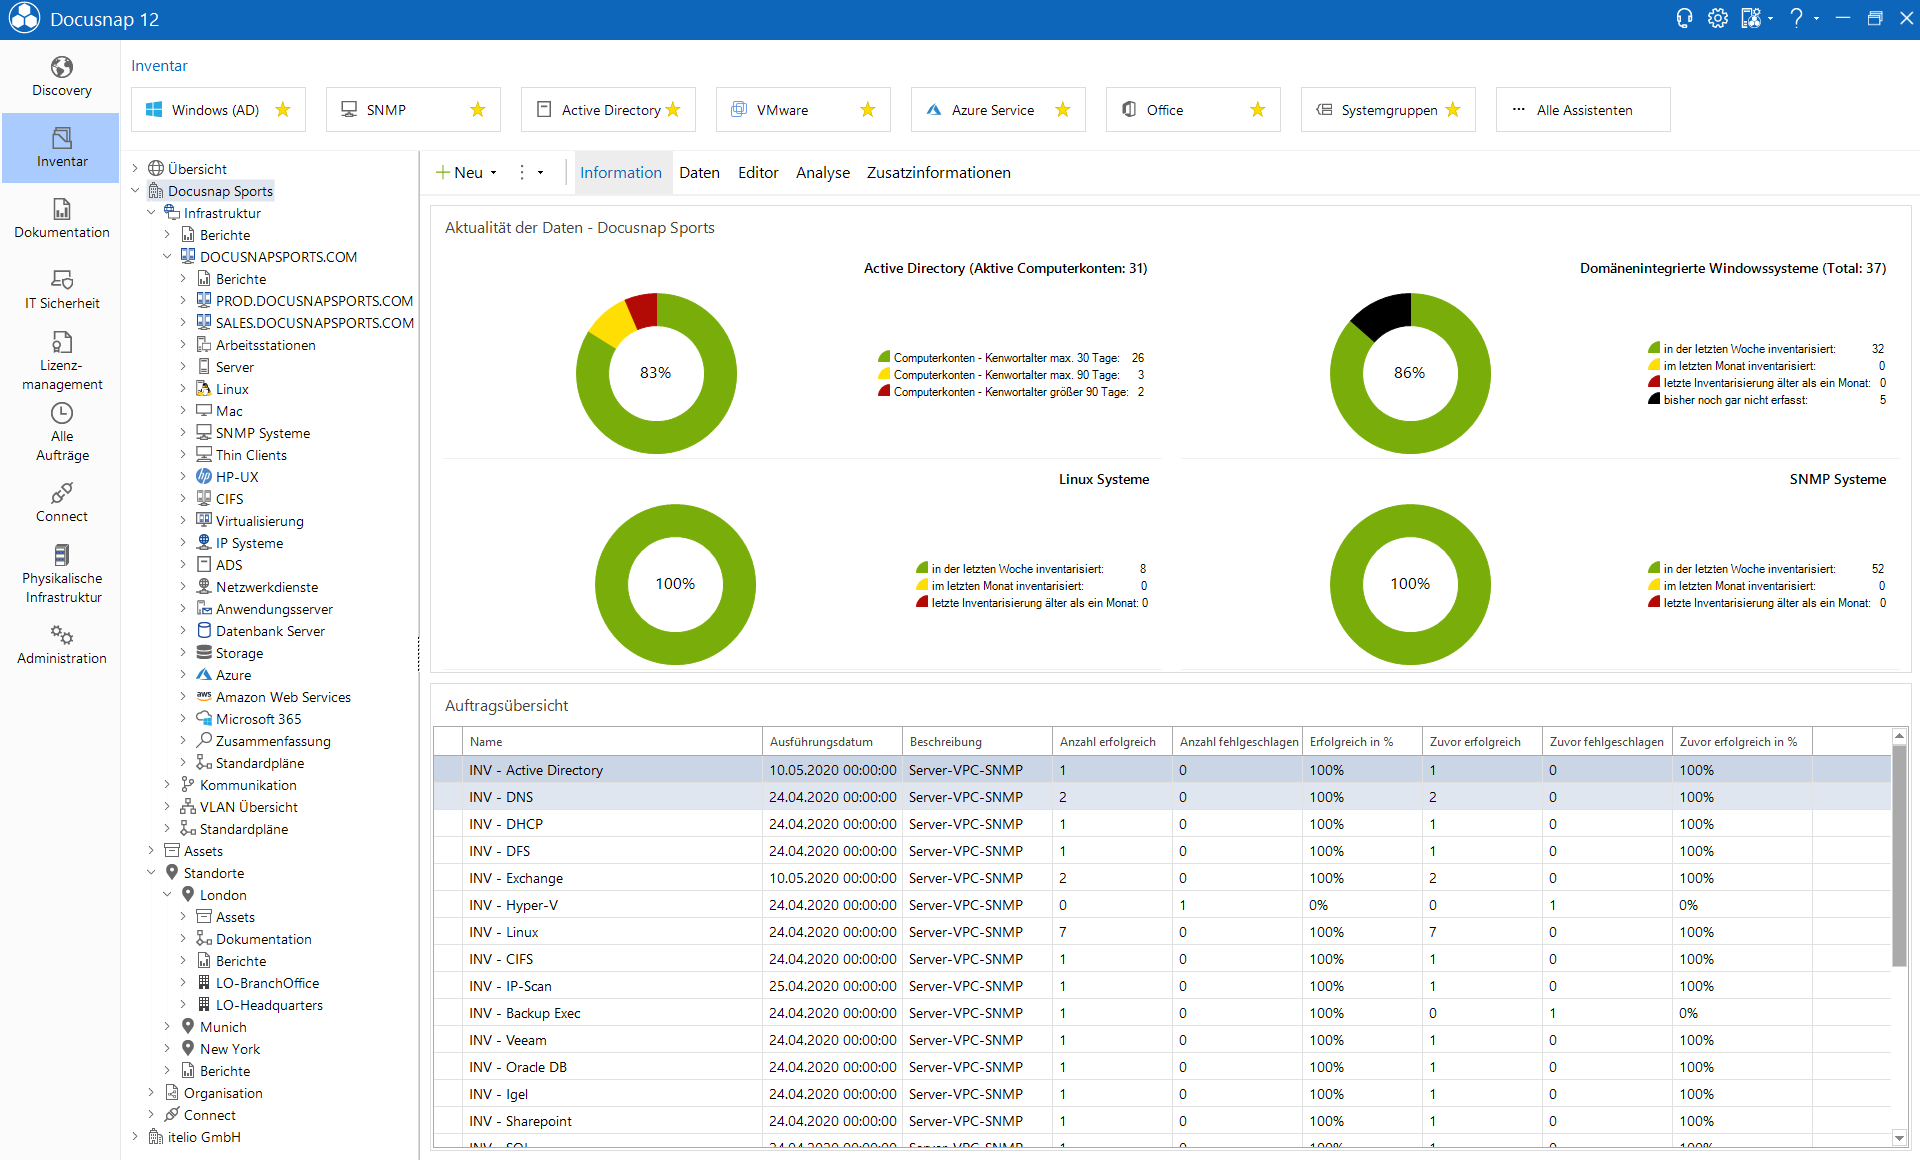Open the IT Sicherheit sidebar section
This screenshot has width=1920, height=1160.
click(x=61, y=290)
